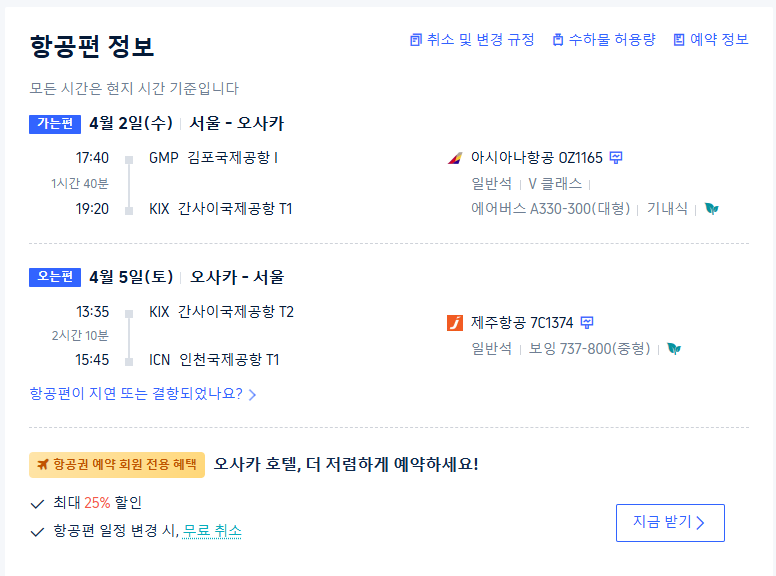Viewport: 776px width, 576px height.
Task: Click the 무료 취소 underlined link
Action: (212, 531)
